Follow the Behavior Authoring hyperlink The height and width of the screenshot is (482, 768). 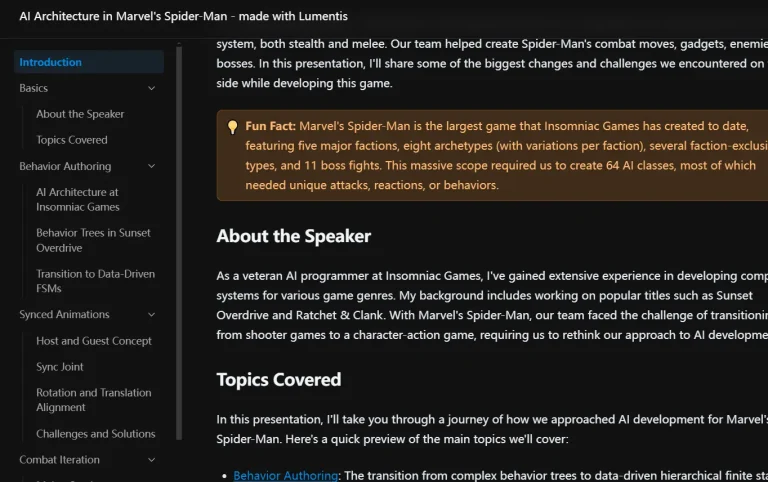pos(286,475)
